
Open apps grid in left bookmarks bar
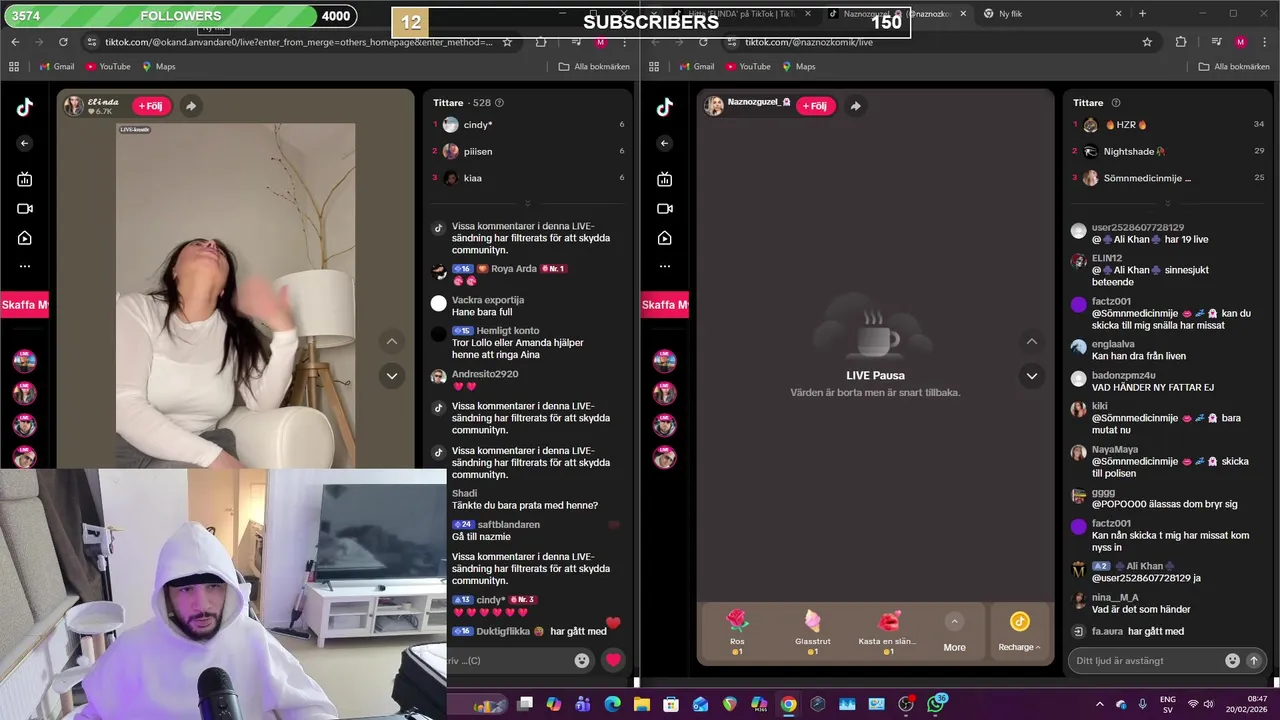(x=14, y=67)
